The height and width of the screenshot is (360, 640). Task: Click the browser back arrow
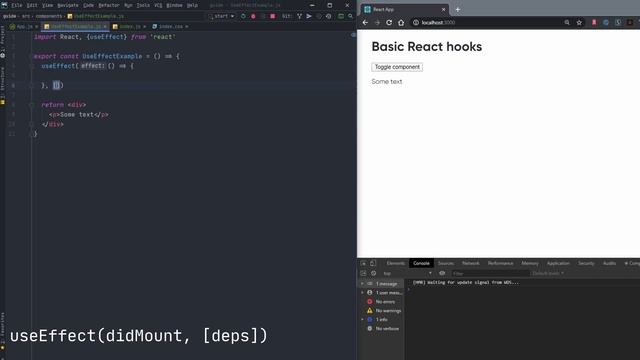click(x=365, y=22)
